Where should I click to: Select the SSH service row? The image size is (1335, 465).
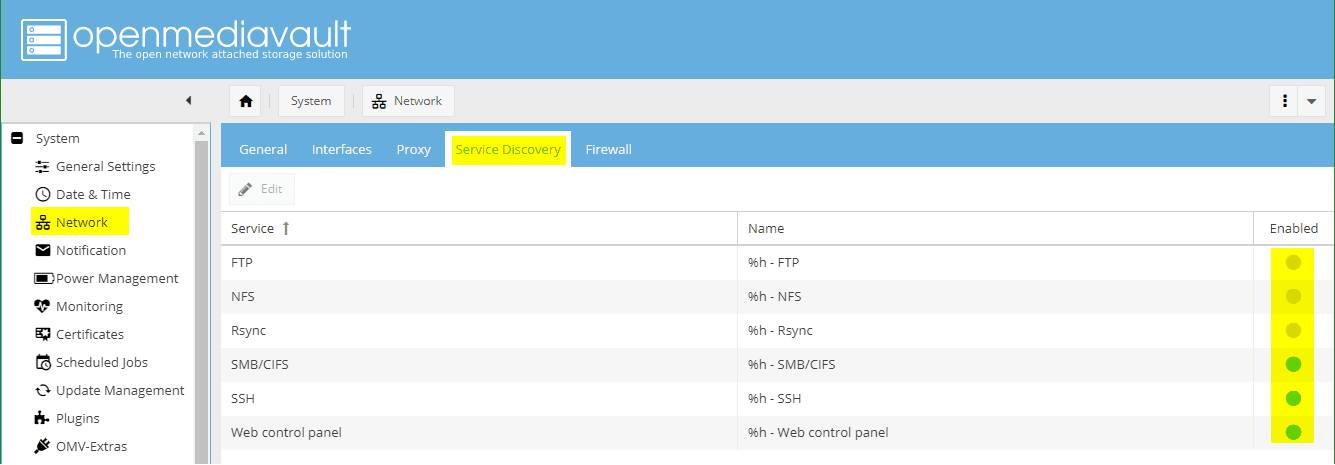[777, 399]
